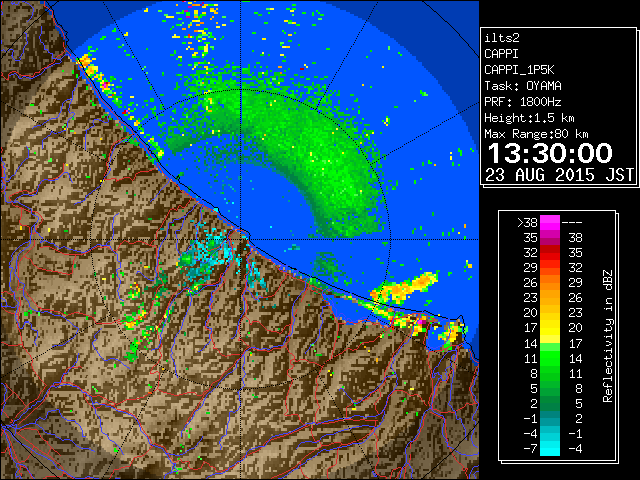Click the 'ilts2' label in info box
The width and height of the screenshot is (640, 480).
502,38
